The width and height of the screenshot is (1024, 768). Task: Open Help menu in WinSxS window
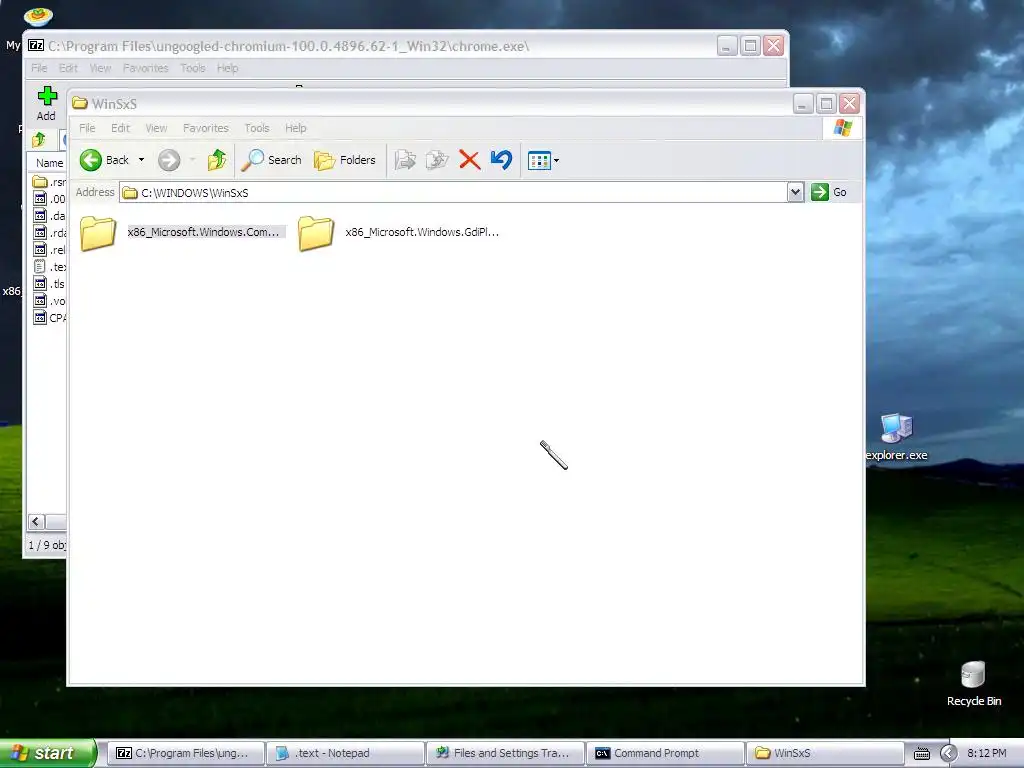(x=295, y=128)
